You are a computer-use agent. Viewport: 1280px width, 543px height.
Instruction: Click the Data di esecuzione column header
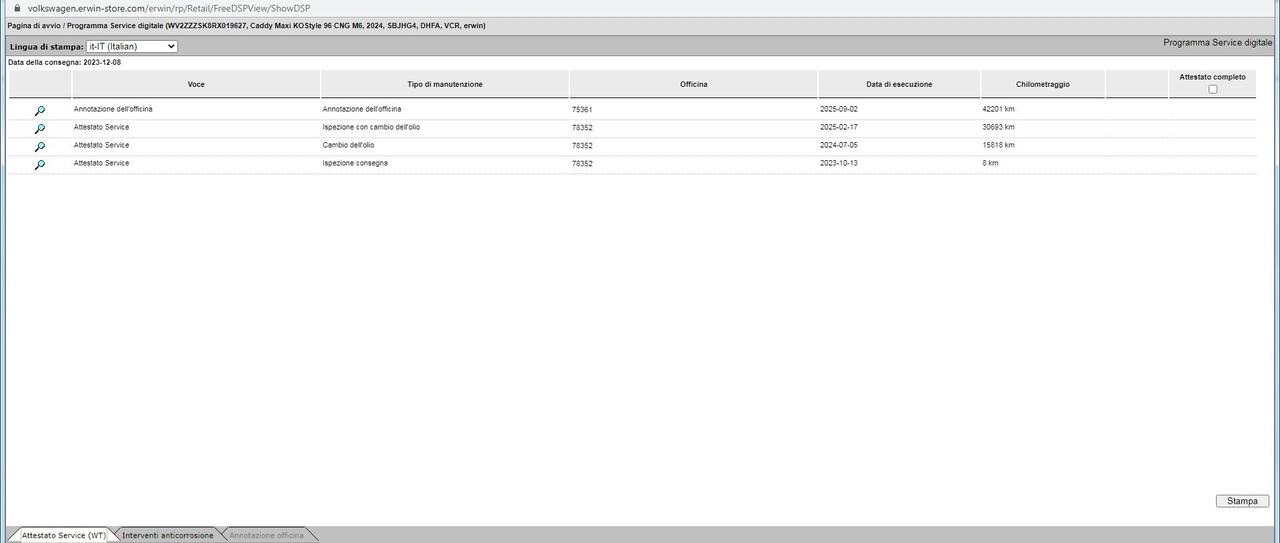pos(899,84)
